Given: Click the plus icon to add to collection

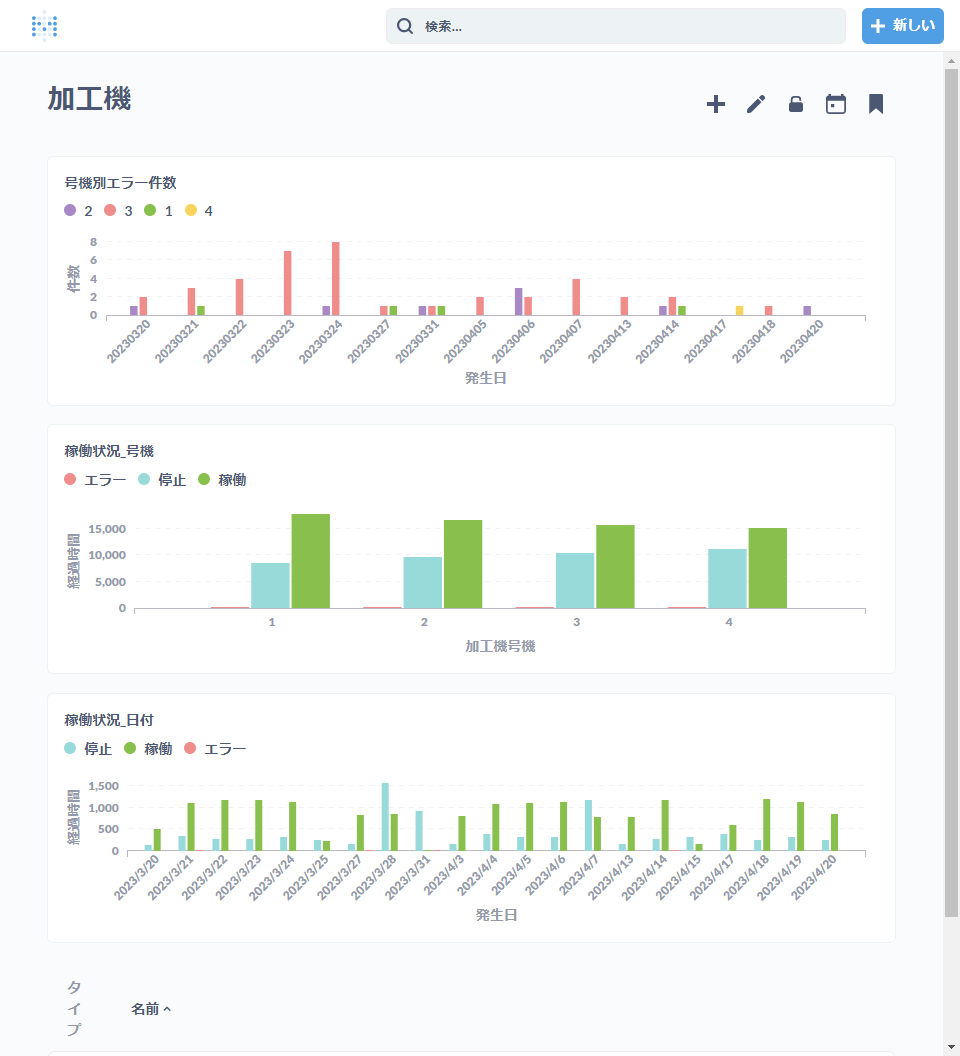Looking at the screenshot, I should click(x=716, y=104).
